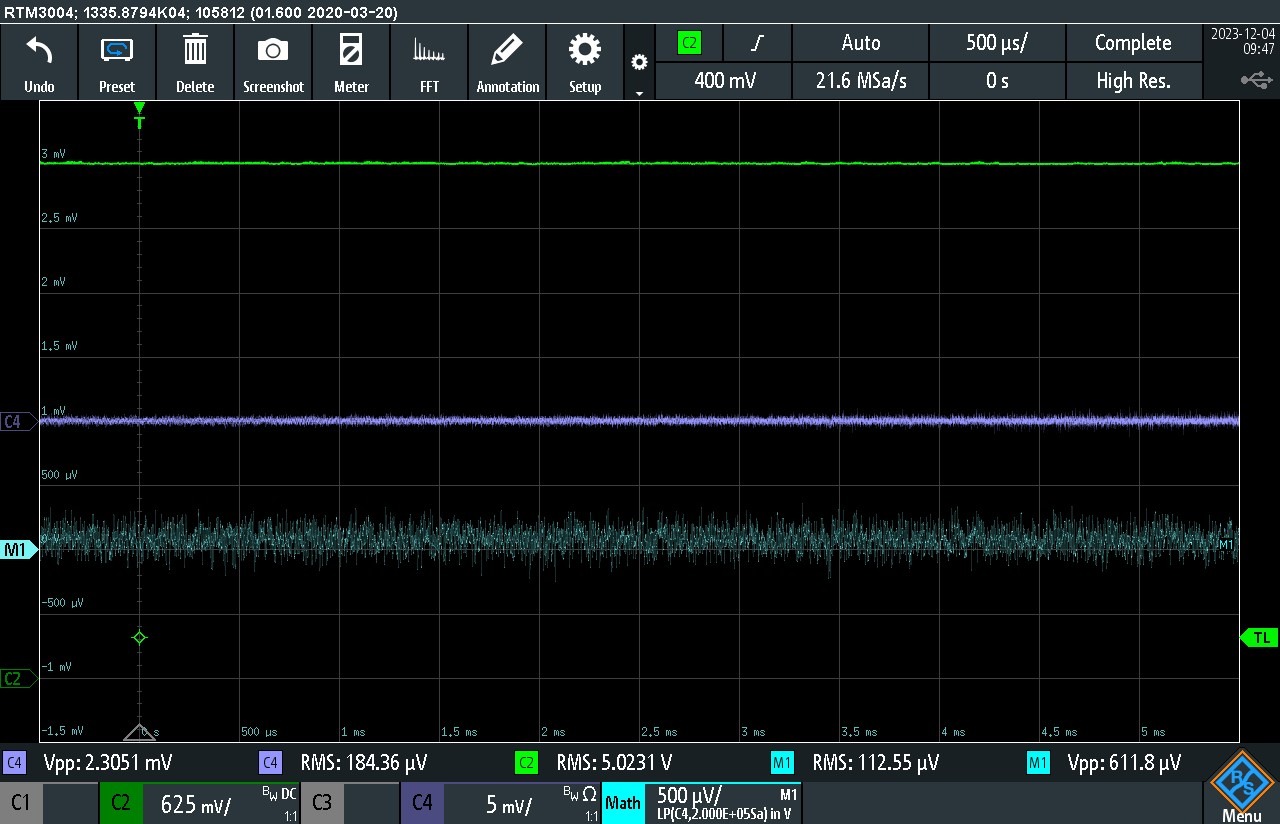Select the C2 channel ground marker
Image resolution: width=1280 pixels, height=824 pixels.
17,678
